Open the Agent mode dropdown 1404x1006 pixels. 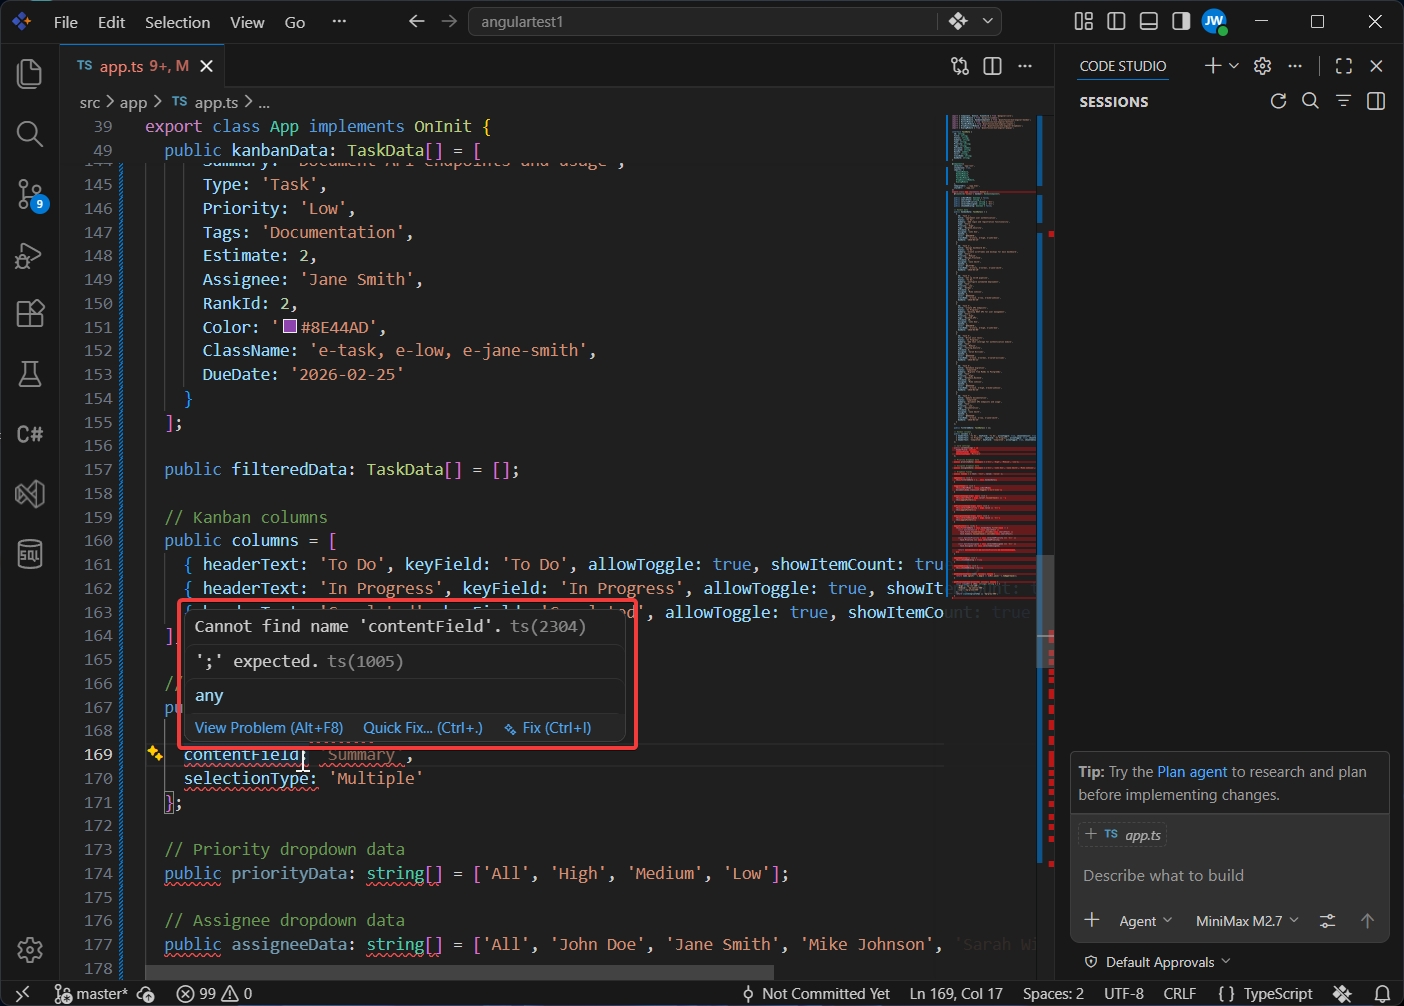point(1145,921)
